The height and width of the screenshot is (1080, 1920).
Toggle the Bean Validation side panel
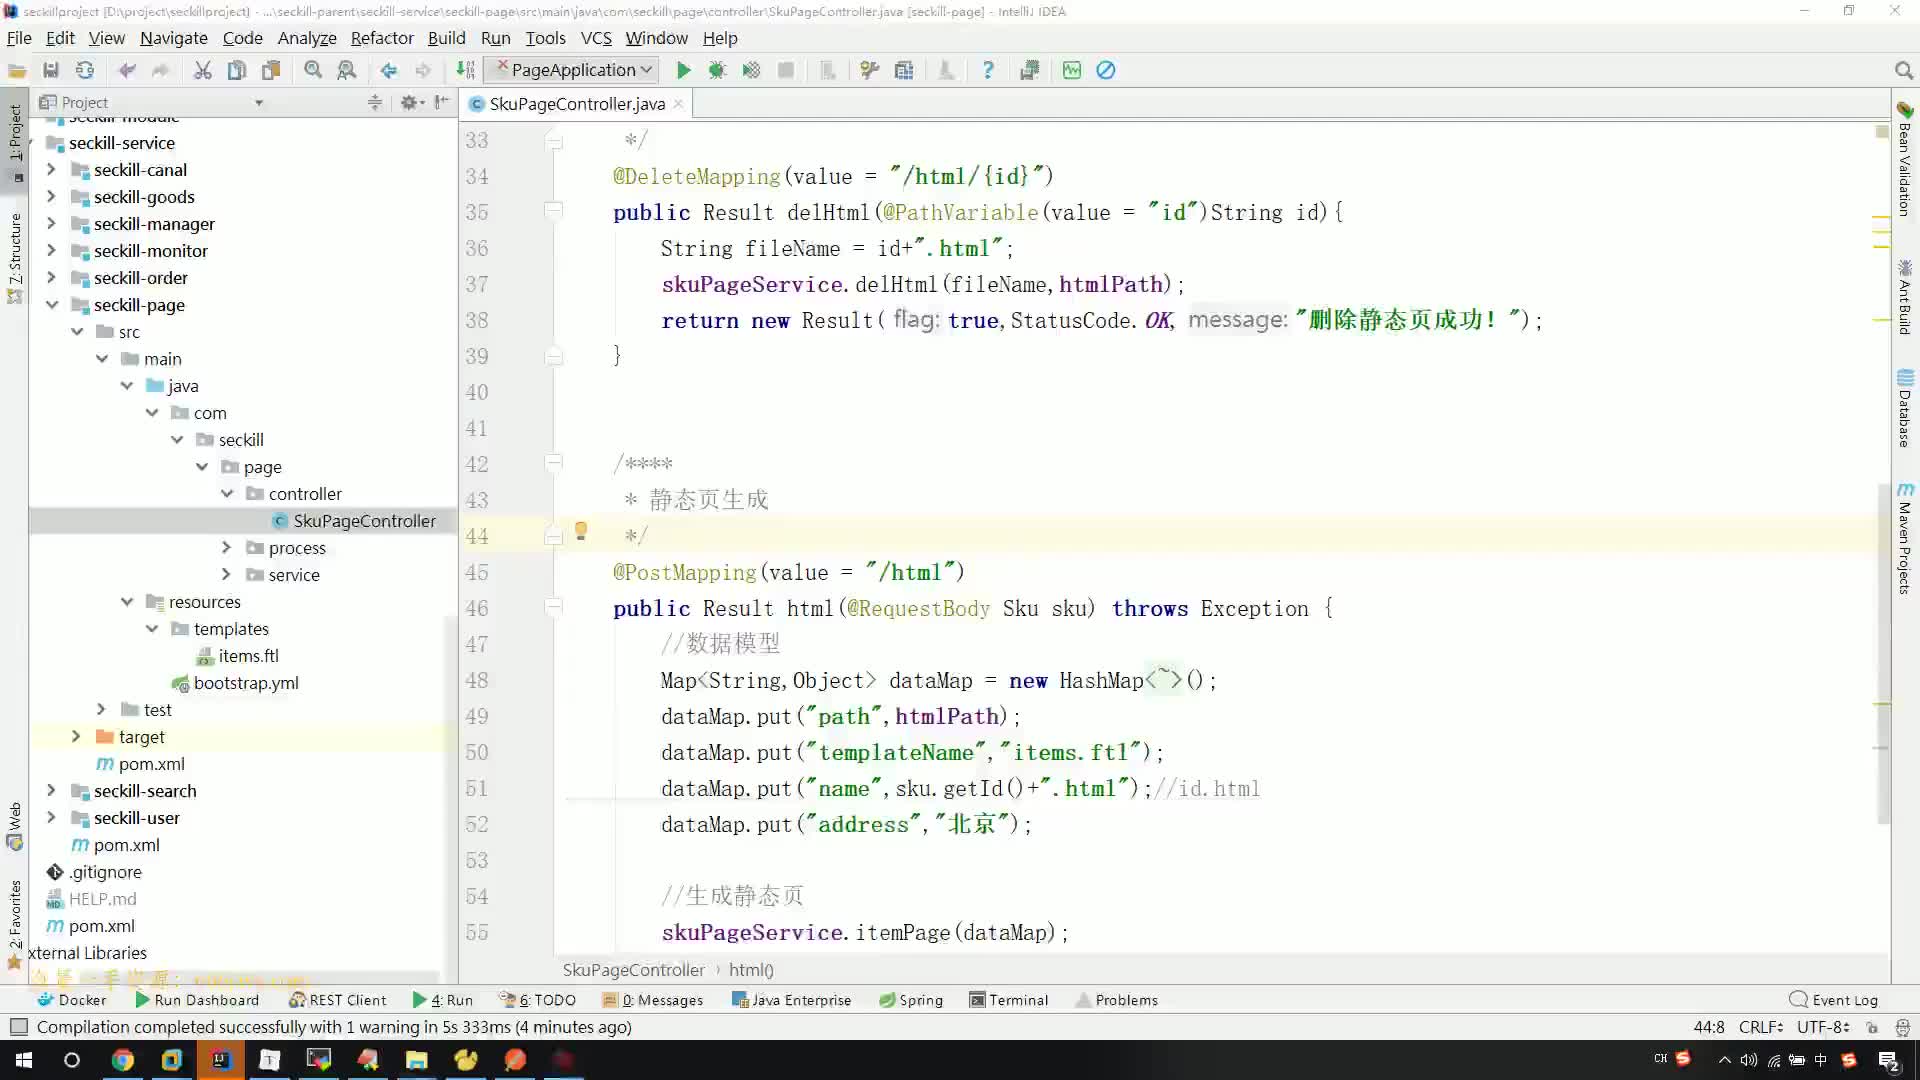(x=1905, y=159)
